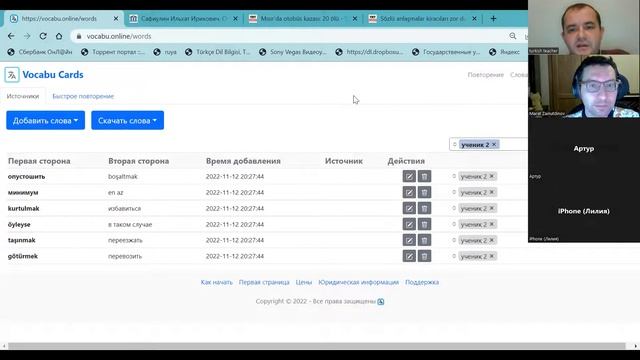The image size is (640, 360).
Task: Click the Время добавления column header
Action: tap(243, 161)
